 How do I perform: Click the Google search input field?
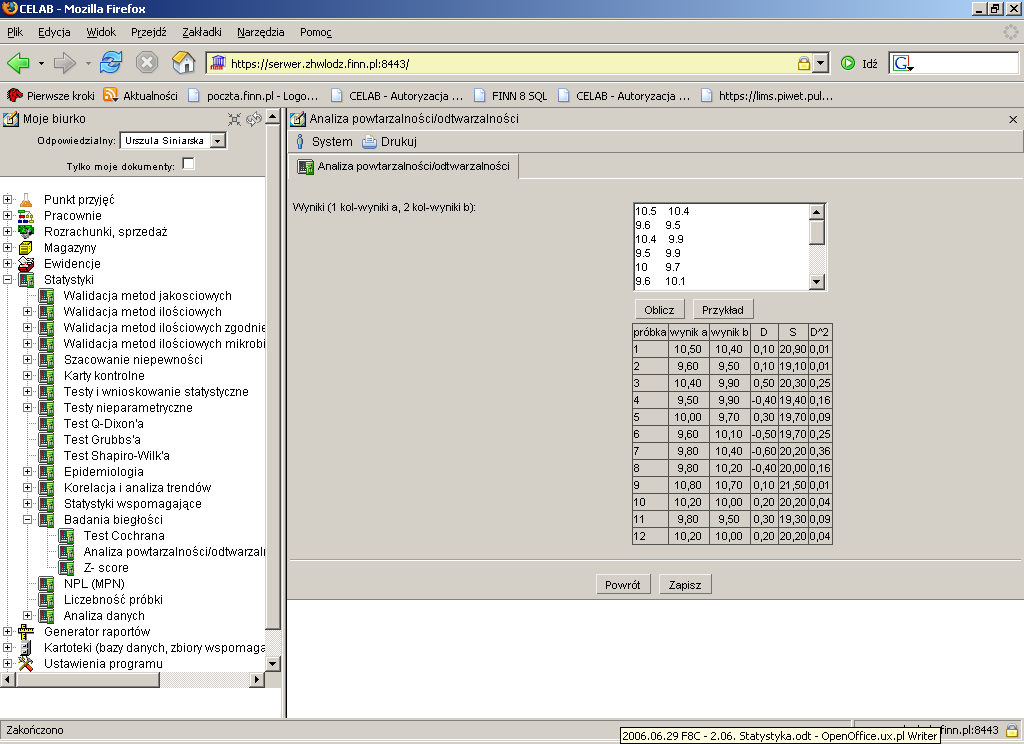point(967,63)
